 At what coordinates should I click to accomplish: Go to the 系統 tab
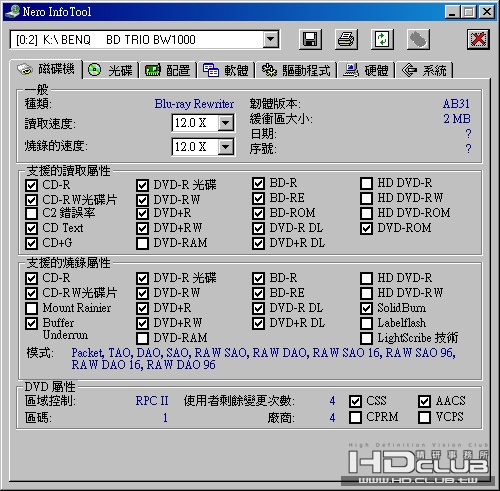pyautogui.click(x=424, y=70)
